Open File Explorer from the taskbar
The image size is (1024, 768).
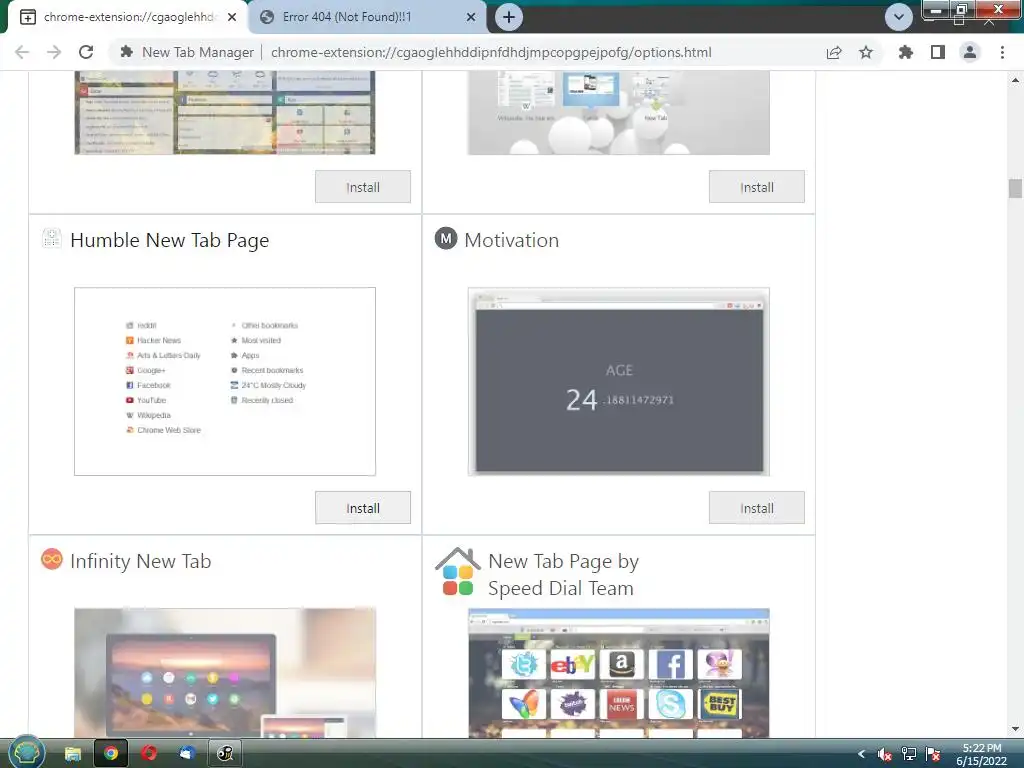[x=72, y=754]
